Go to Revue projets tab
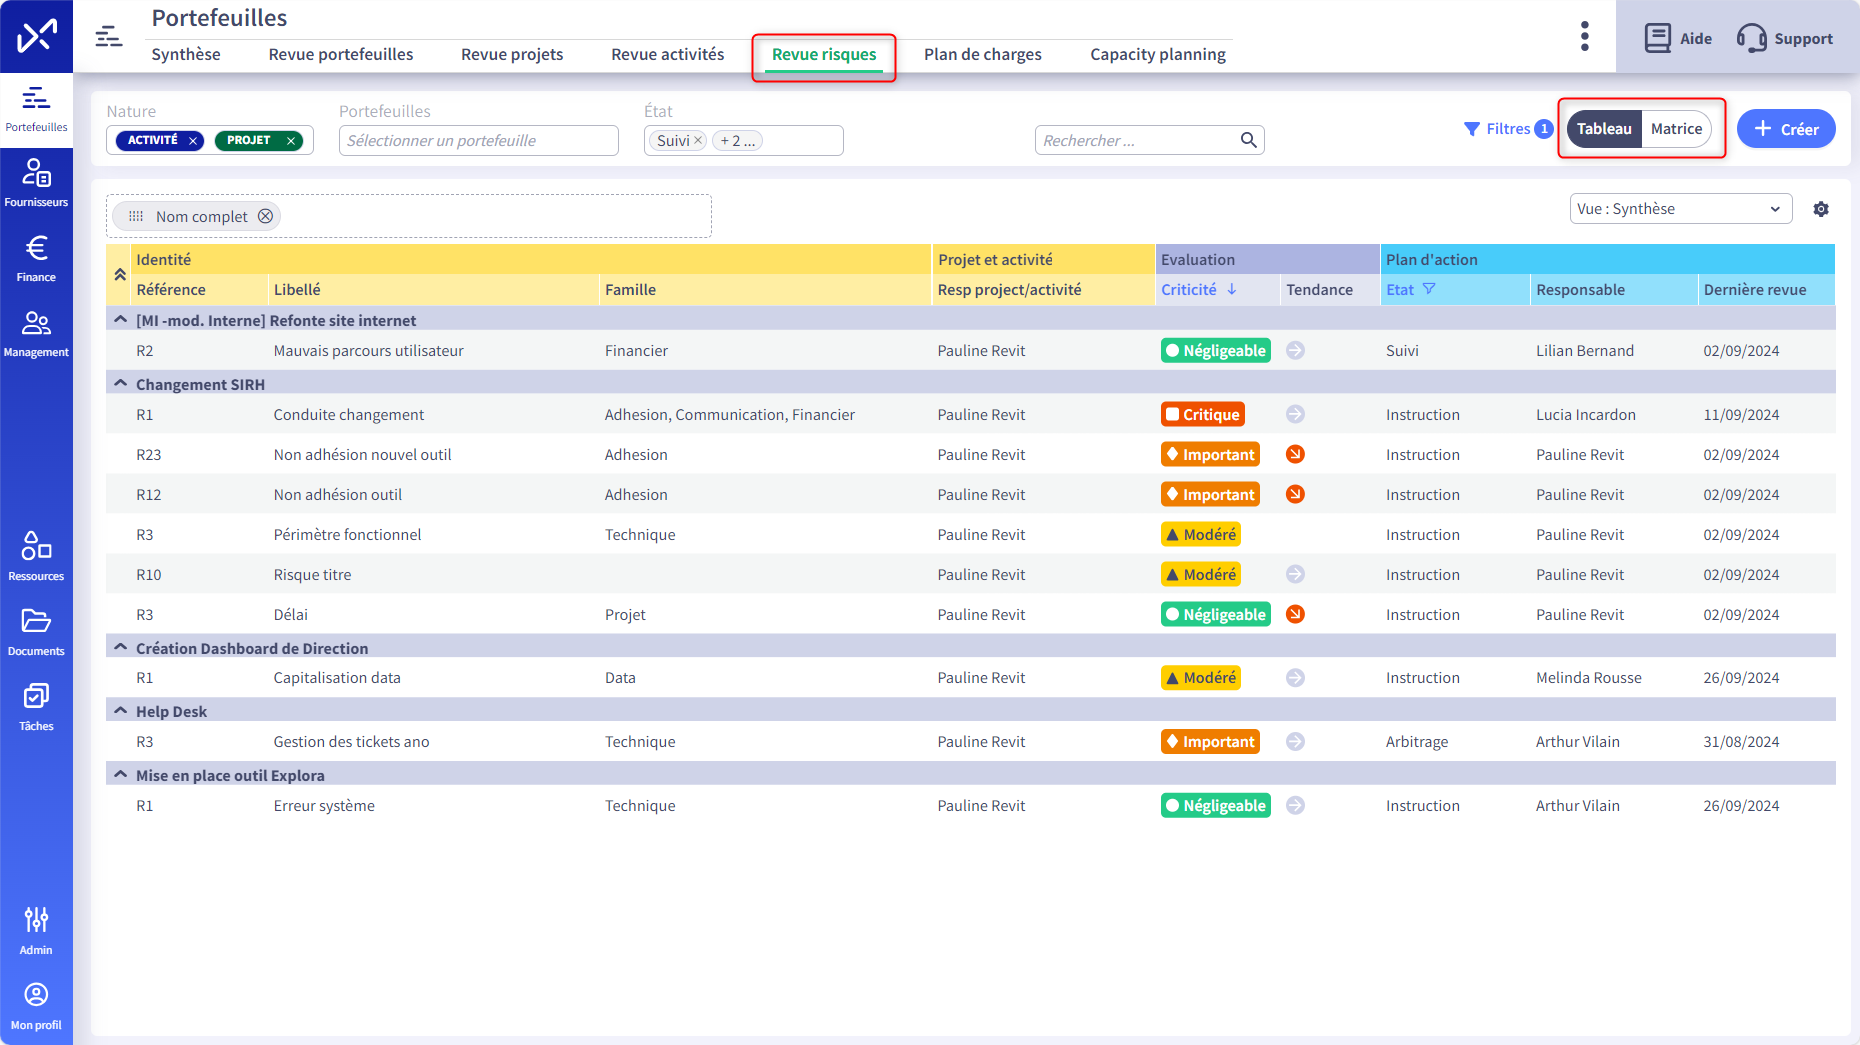Image resolution: width=1860 pixels, height=1045 pixels. pyautogui.click(x=512, y=54)
